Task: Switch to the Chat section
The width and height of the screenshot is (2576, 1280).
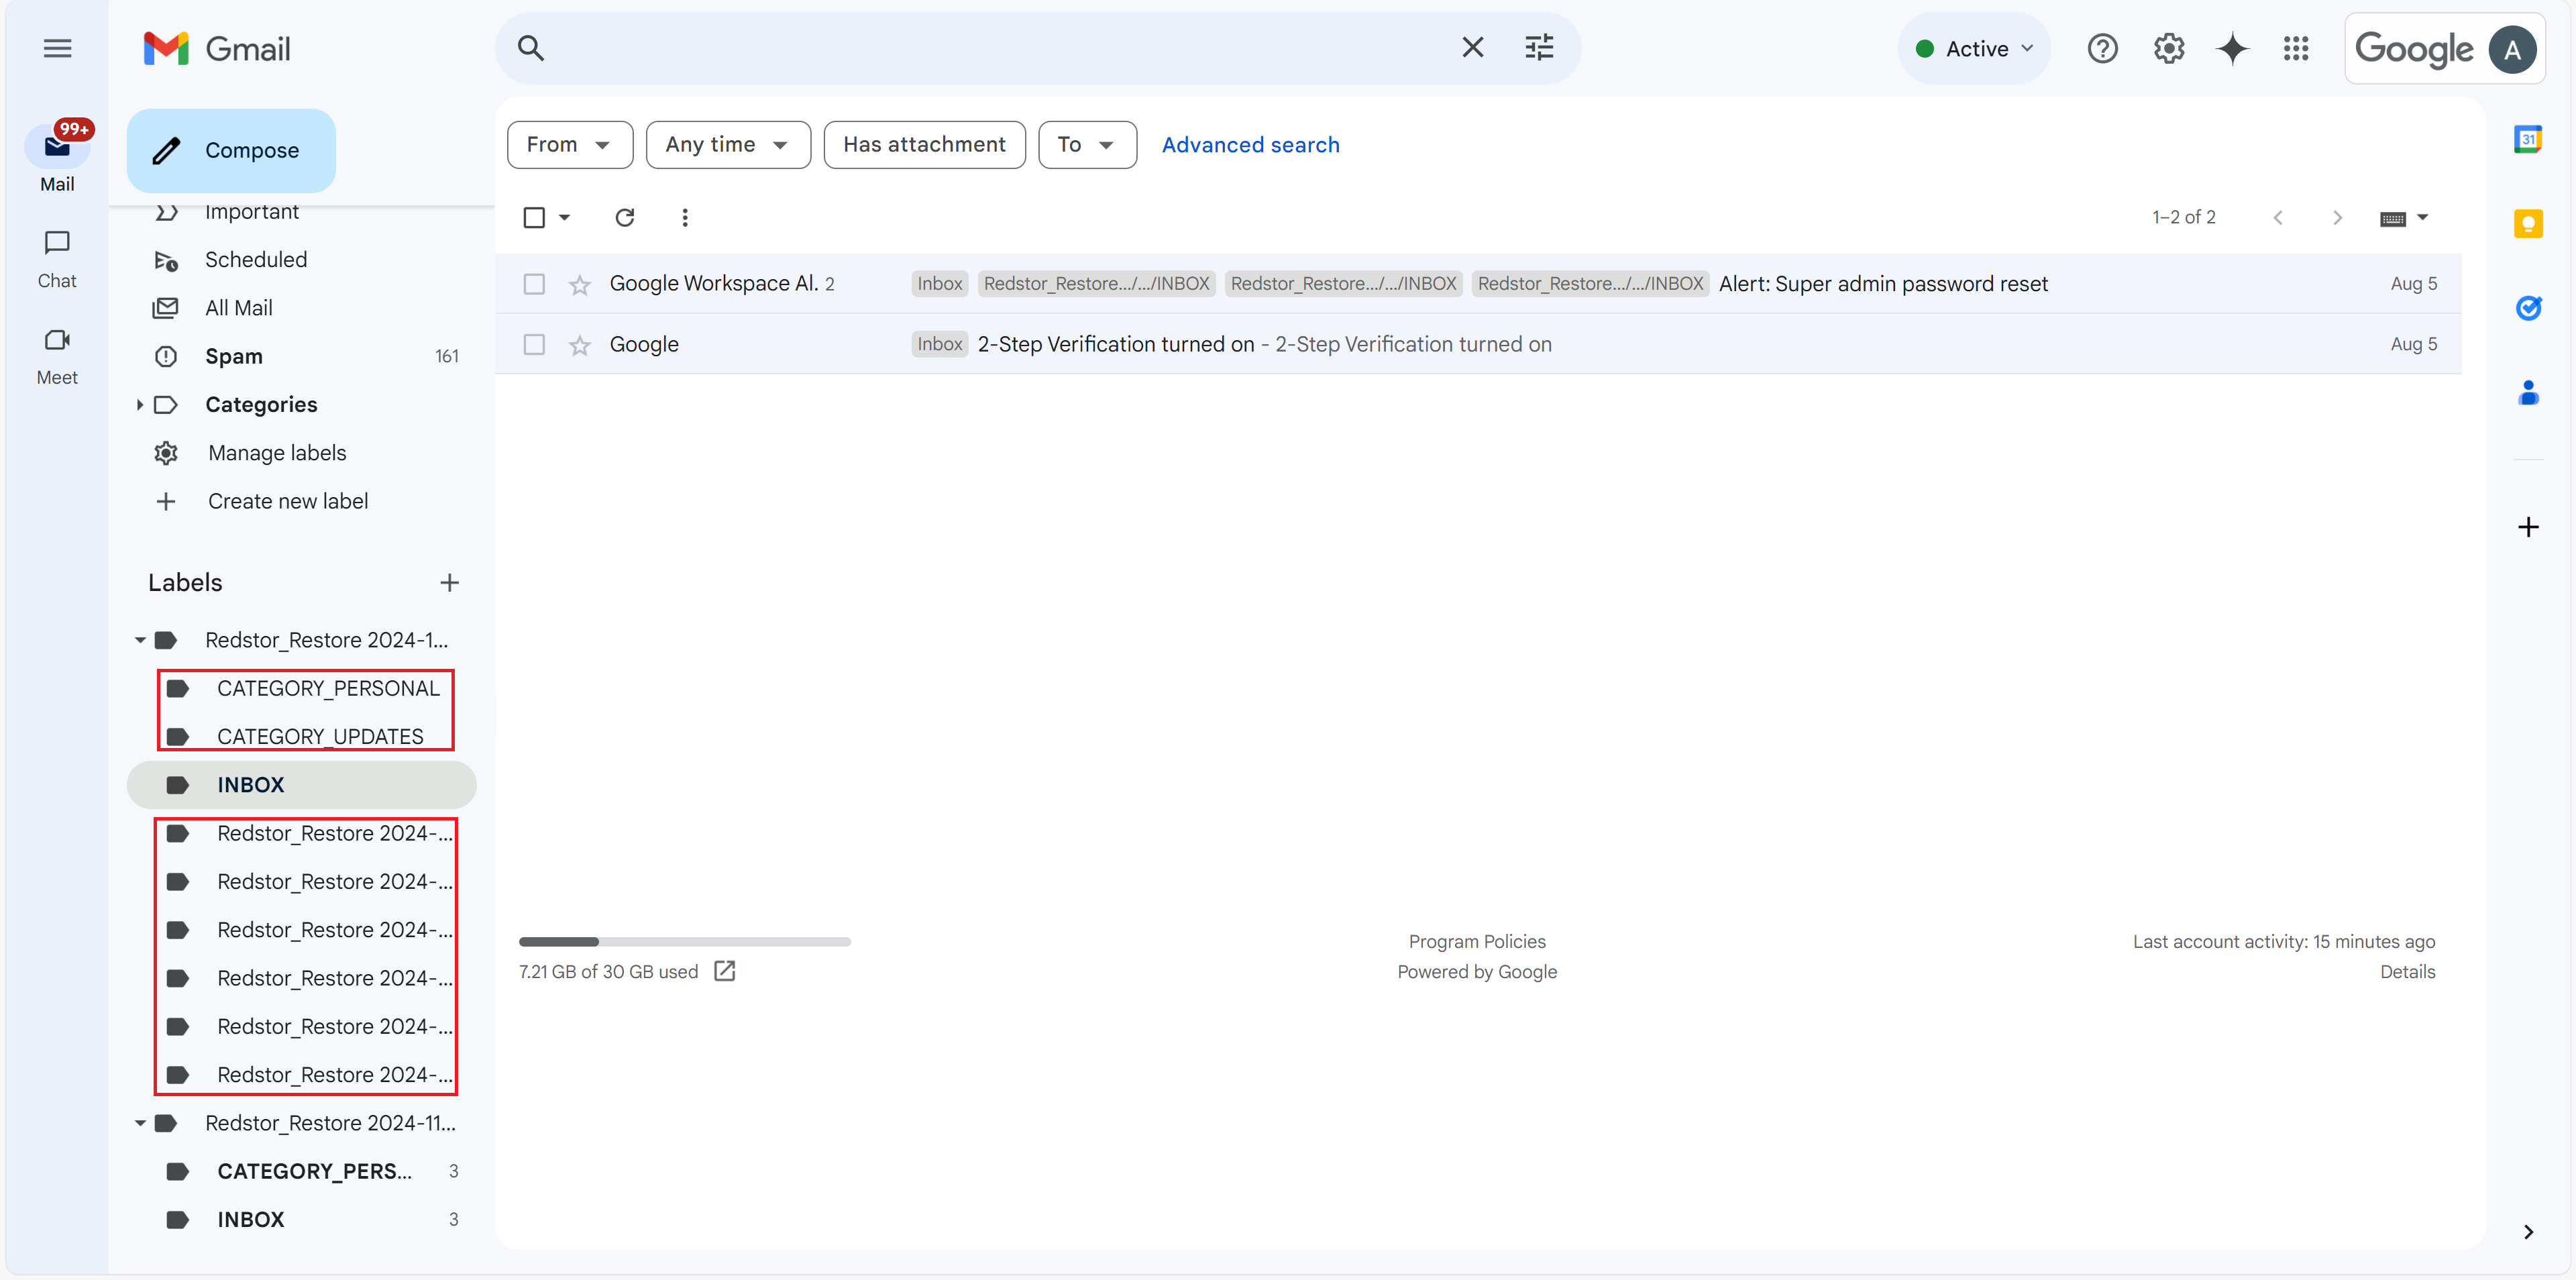Action: pos(57,260)
